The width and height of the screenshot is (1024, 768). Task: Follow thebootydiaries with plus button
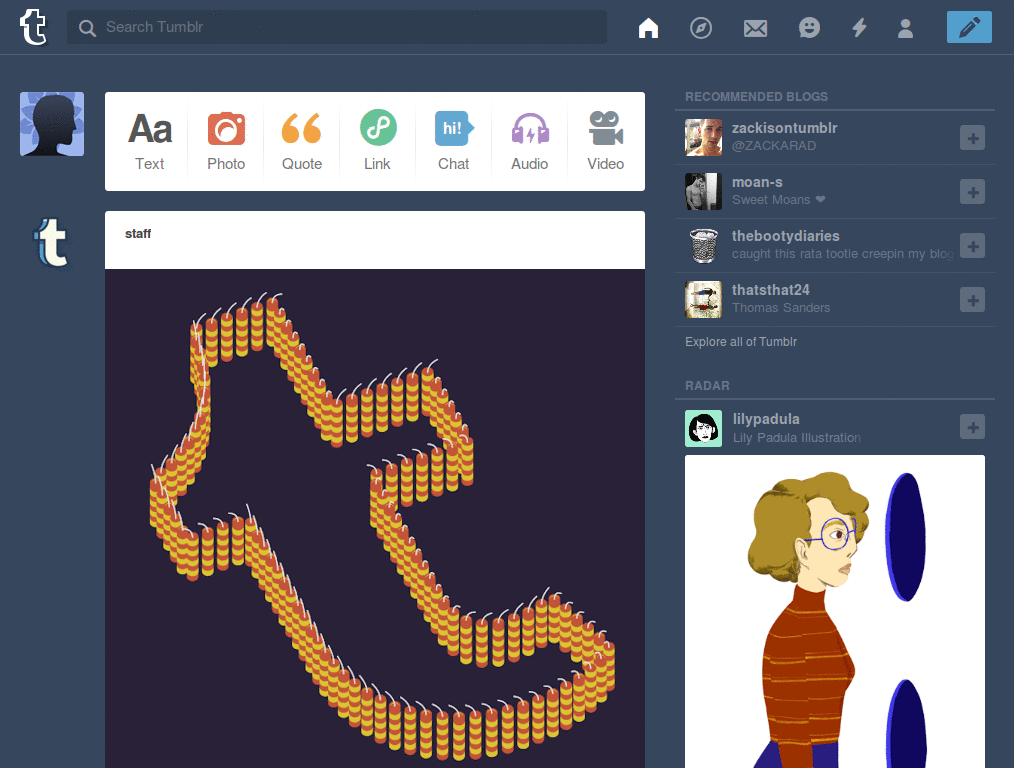point(972,246)
